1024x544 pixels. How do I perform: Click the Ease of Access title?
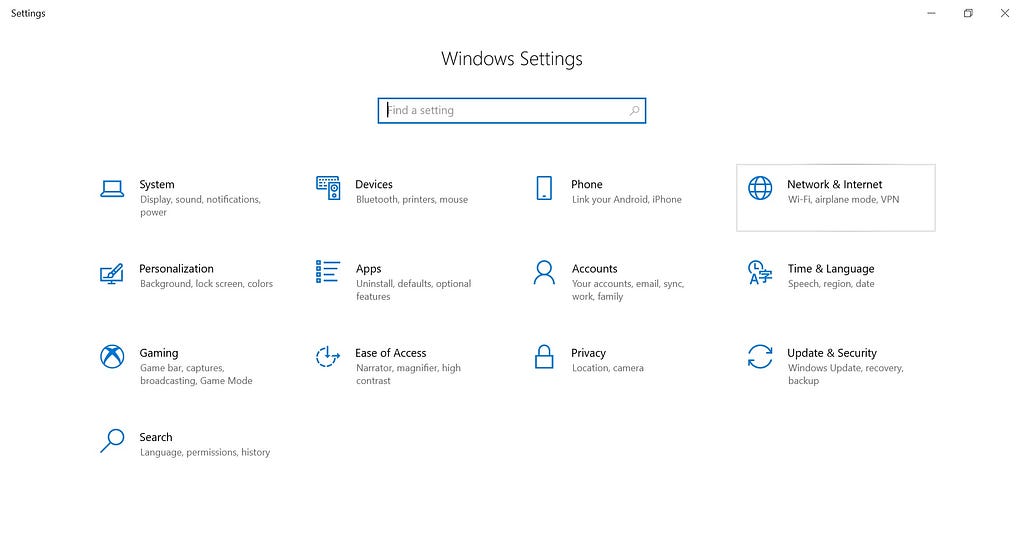click(391, 353)
